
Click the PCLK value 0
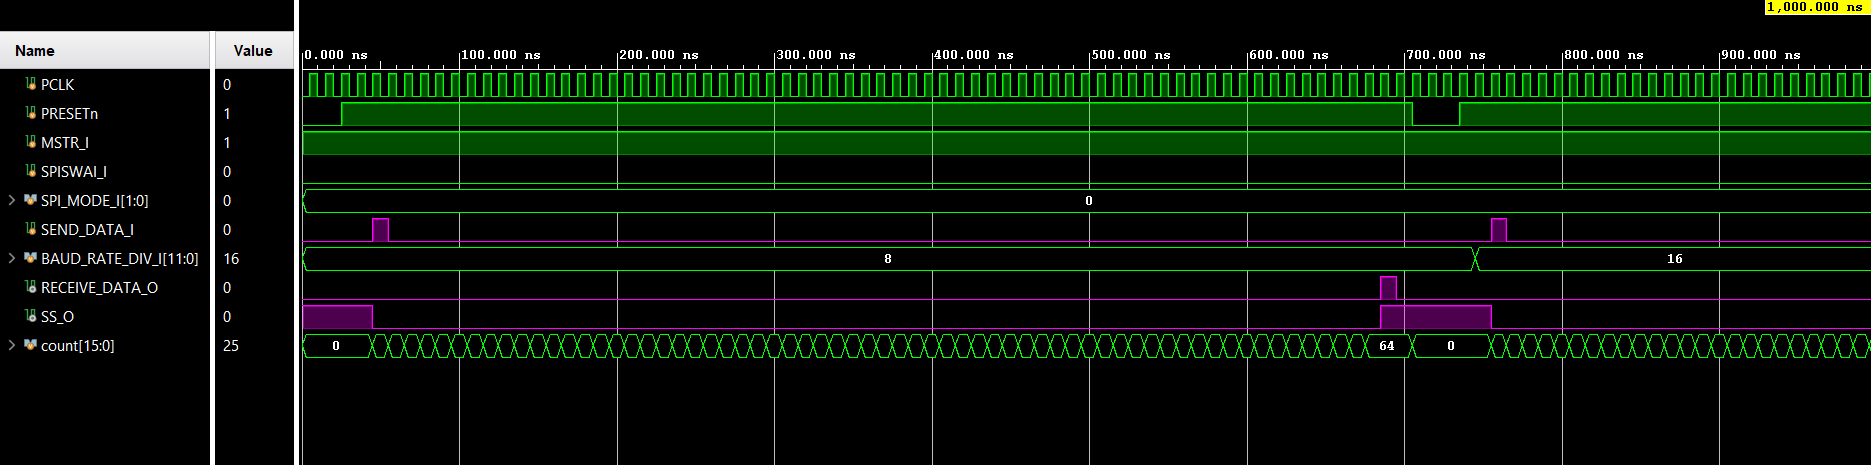click(x=227, y=85)
